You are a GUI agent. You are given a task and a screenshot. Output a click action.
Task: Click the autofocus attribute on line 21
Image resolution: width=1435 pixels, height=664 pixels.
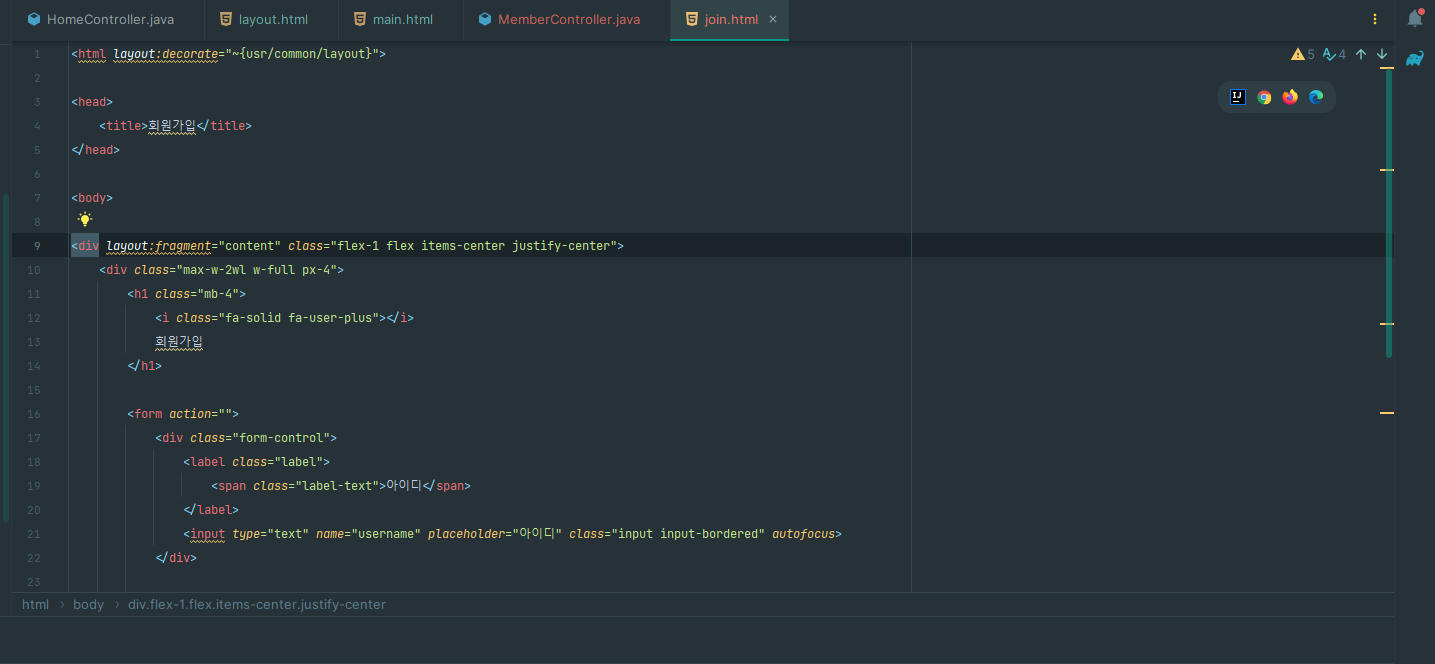[803, 534]
